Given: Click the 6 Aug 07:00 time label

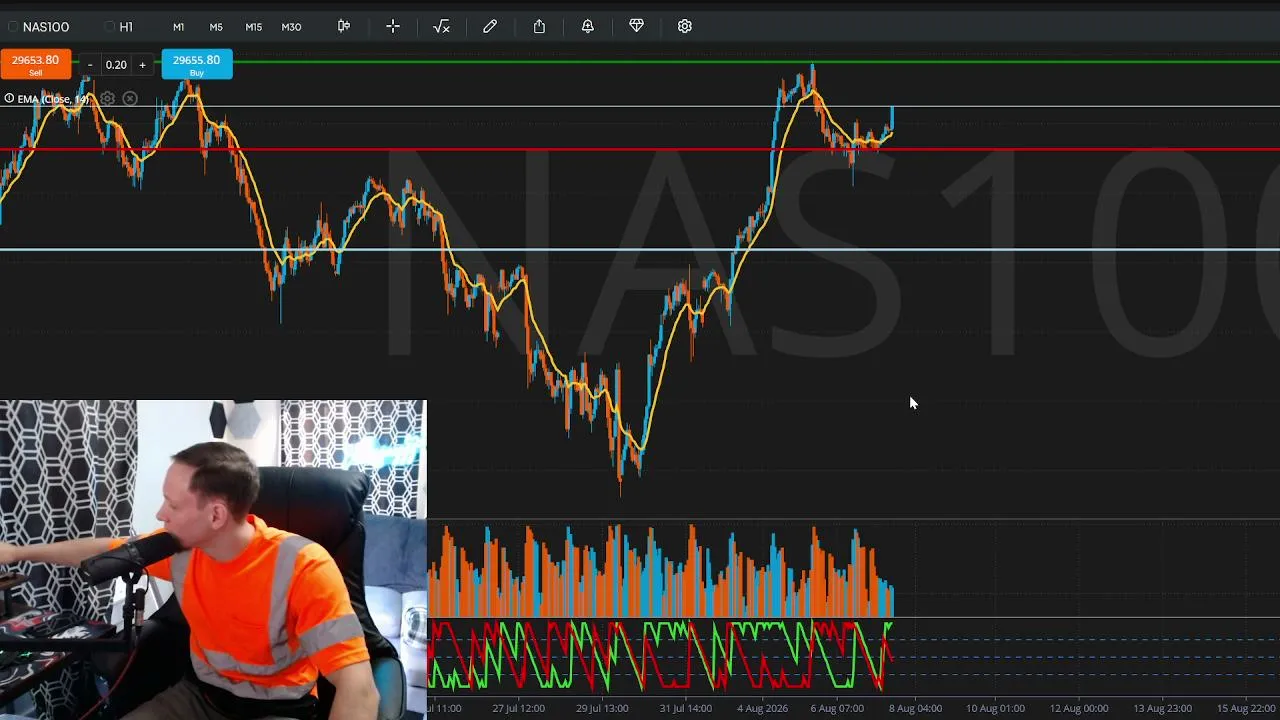Looking at the screenshot, I should 837,708.
